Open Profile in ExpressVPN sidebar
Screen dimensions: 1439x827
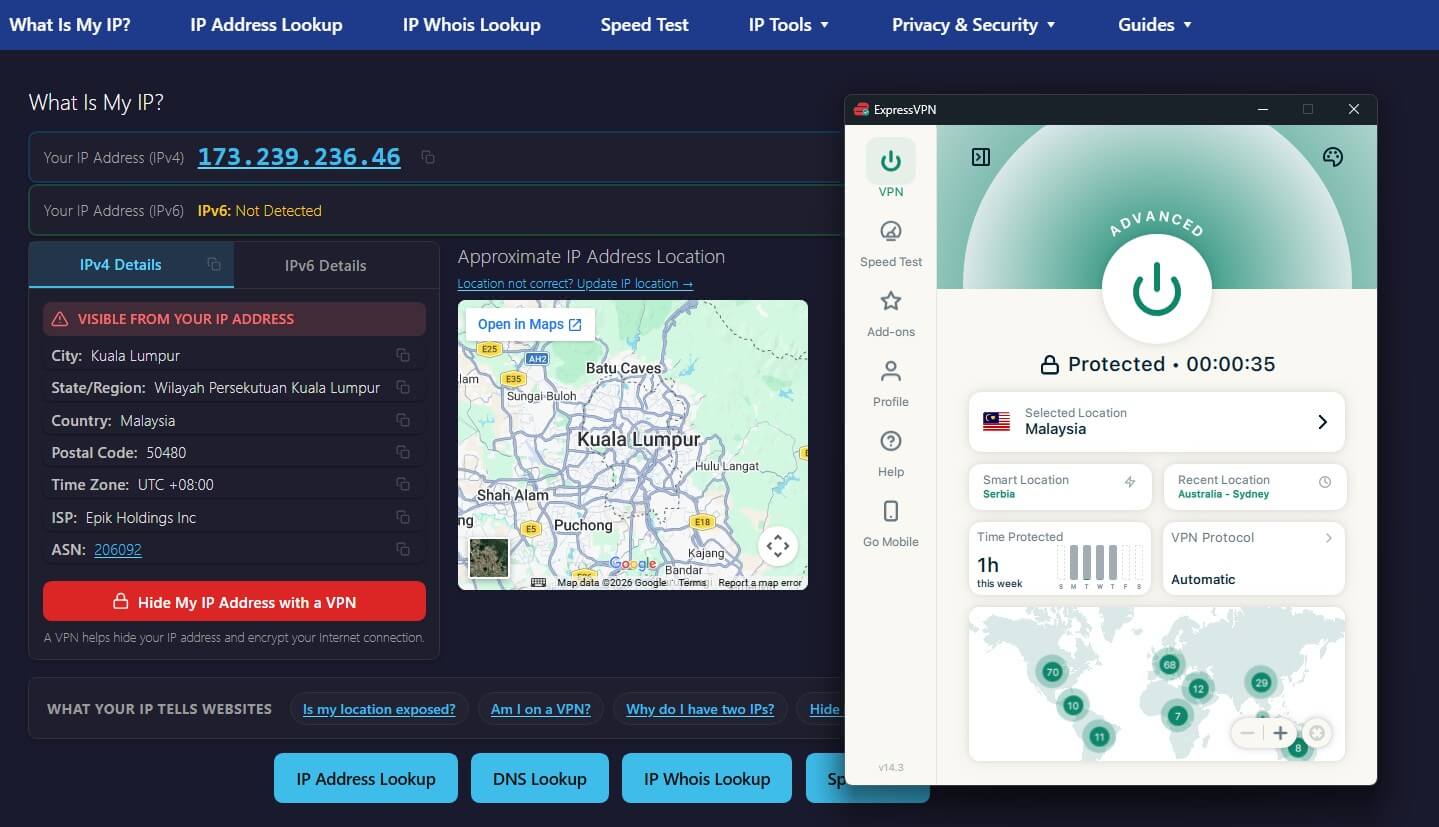tap(891, 383)
